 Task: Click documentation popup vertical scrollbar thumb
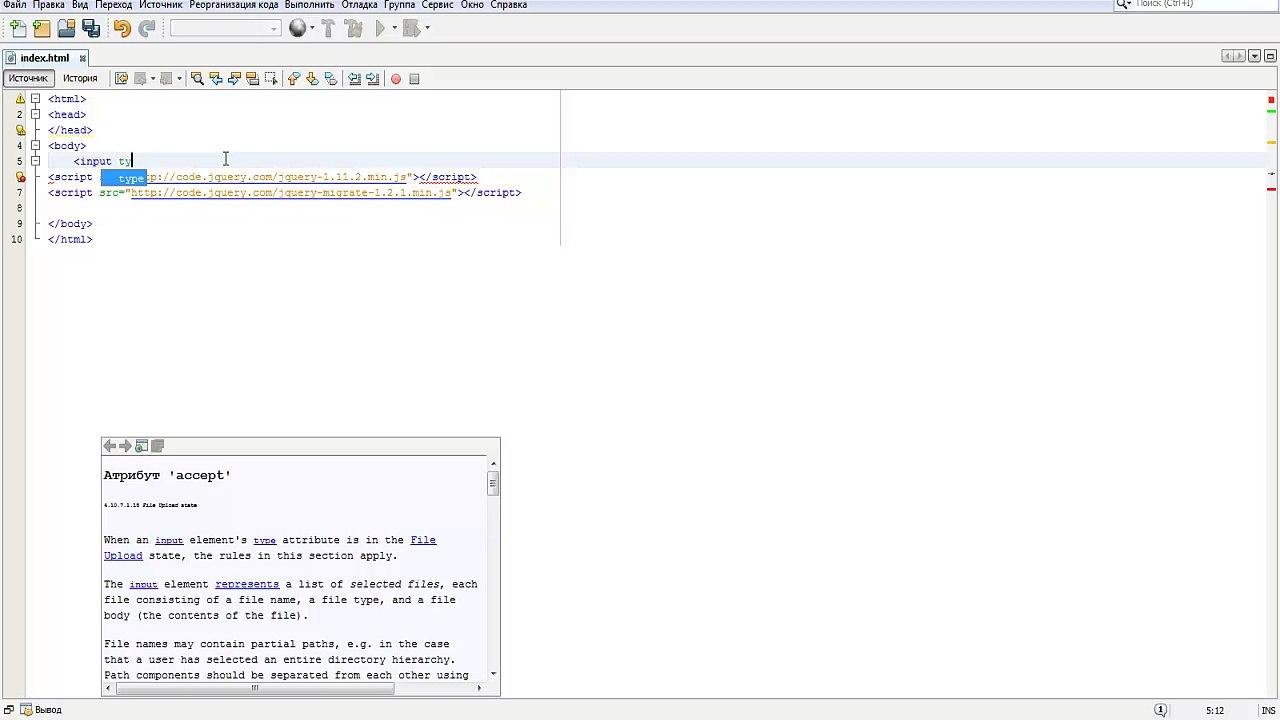click(x=492, y=484)
